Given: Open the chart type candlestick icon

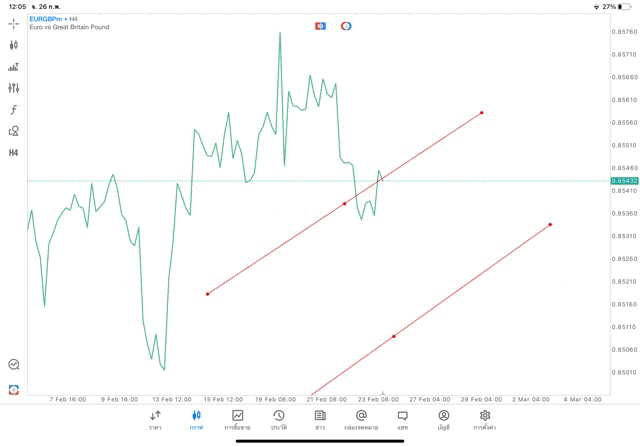Looking at the screenshot, I should click(14, 45).
